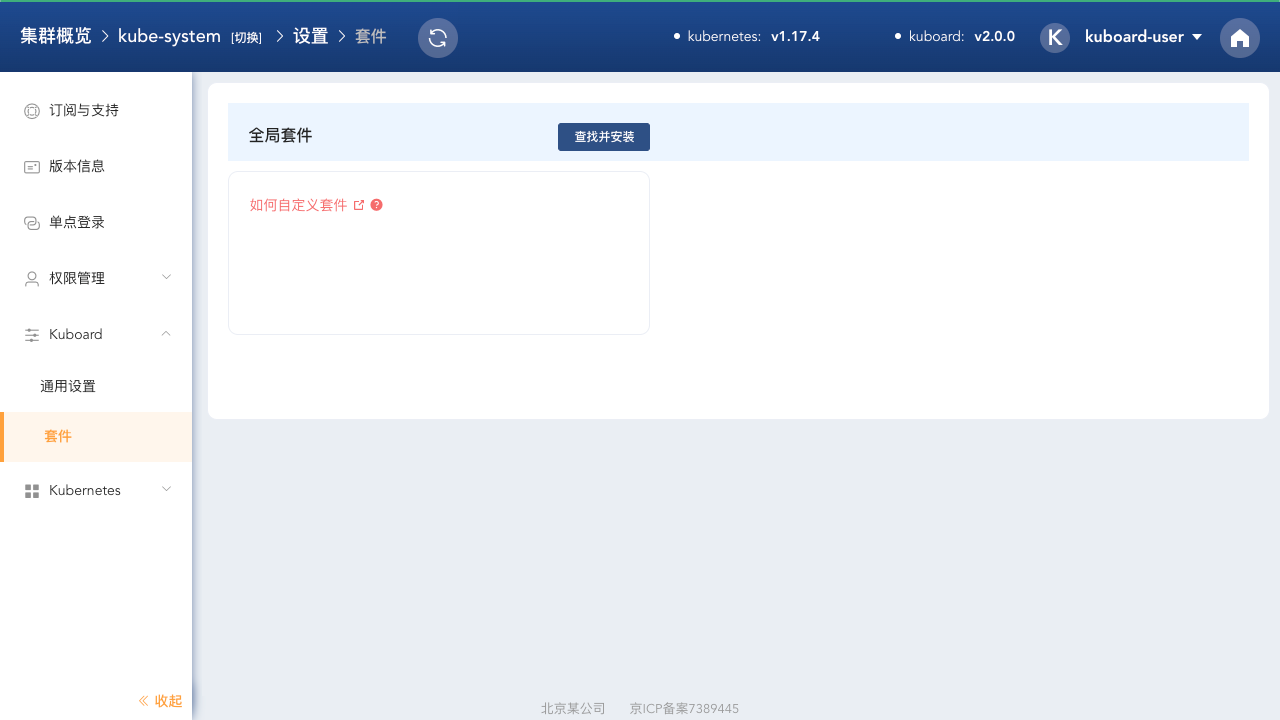The height and width of the screenshot is (720, 1280).
Task: Click the [切换] namespace switch link
Action: click(246, 38)
